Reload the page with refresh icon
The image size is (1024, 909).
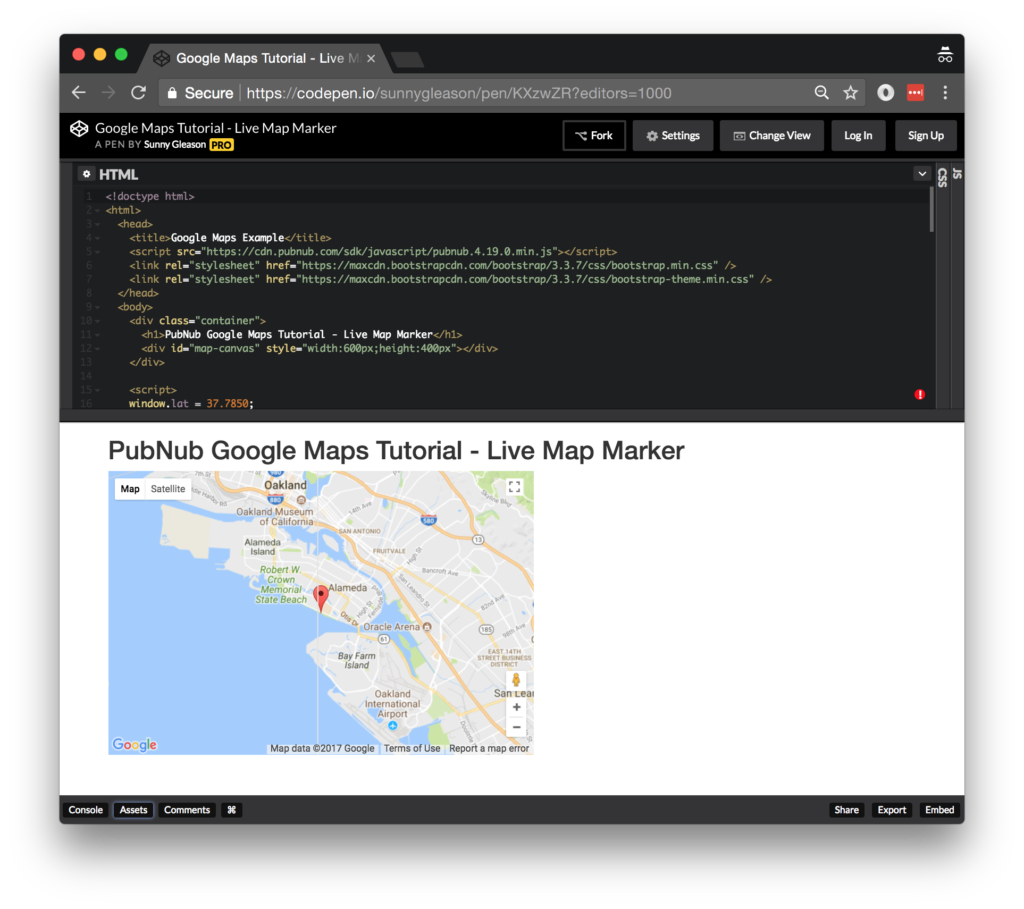tap(138, 93)
